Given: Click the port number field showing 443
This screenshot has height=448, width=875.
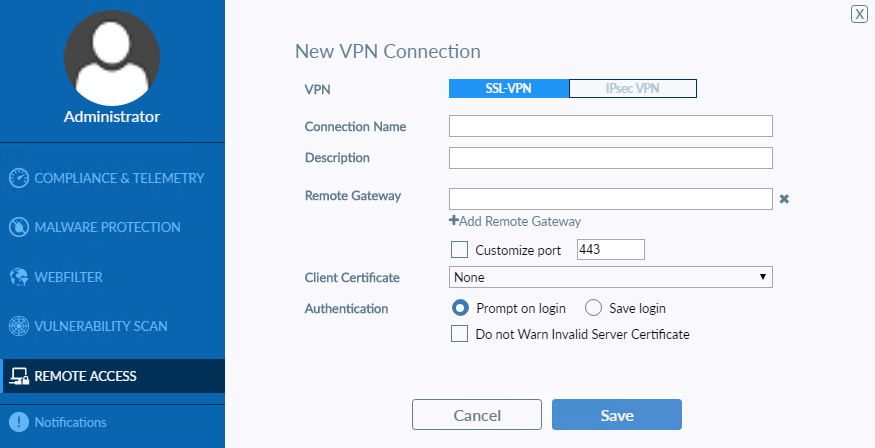Looking at the screenshot, I should pos(611,250).
